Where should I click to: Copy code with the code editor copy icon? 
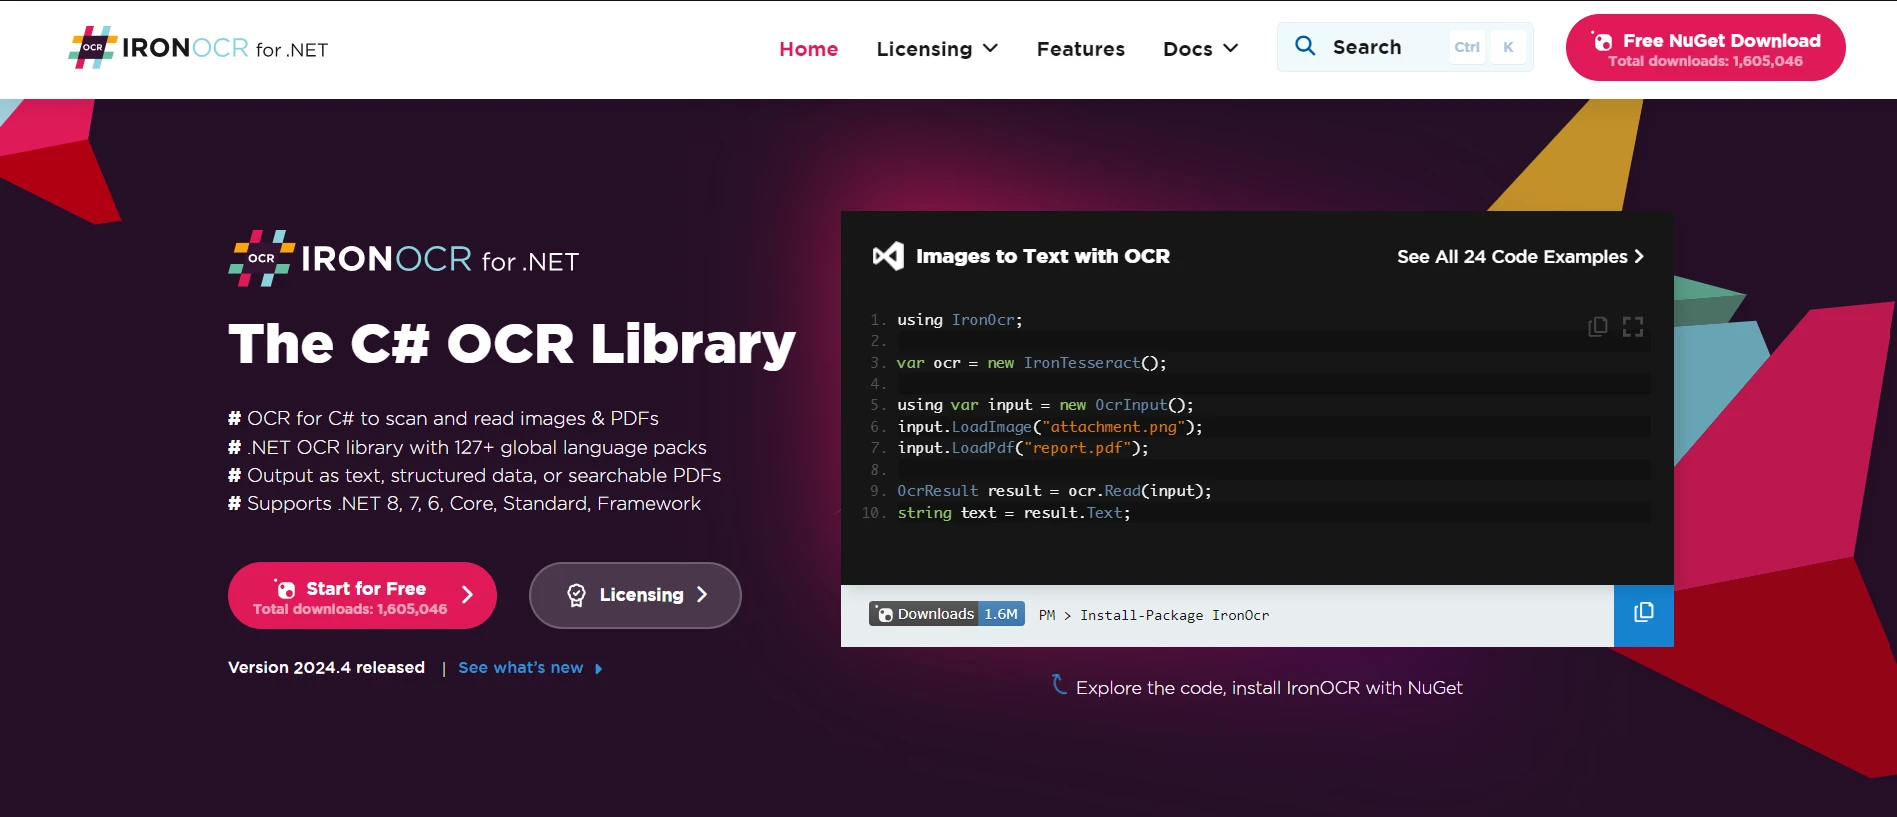[x=1597, y=327]
